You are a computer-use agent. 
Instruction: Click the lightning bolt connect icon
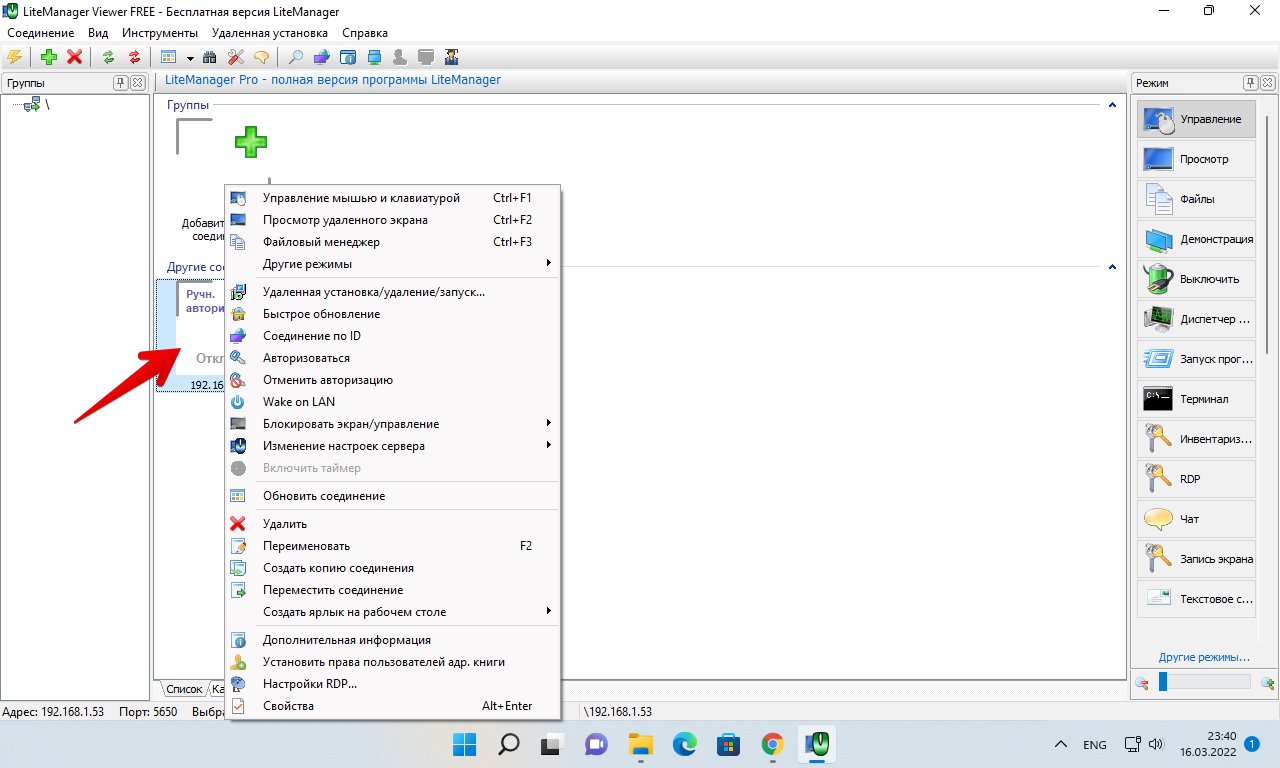(13, 57)
